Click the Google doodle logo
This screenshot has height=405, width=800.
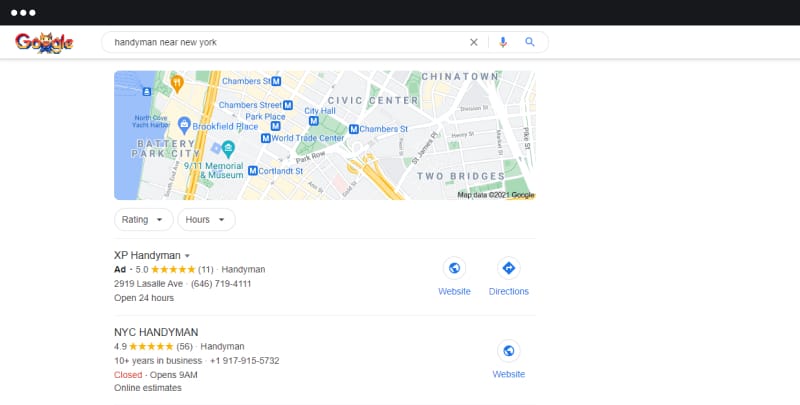pyautogui.click(x=44, y=43)
